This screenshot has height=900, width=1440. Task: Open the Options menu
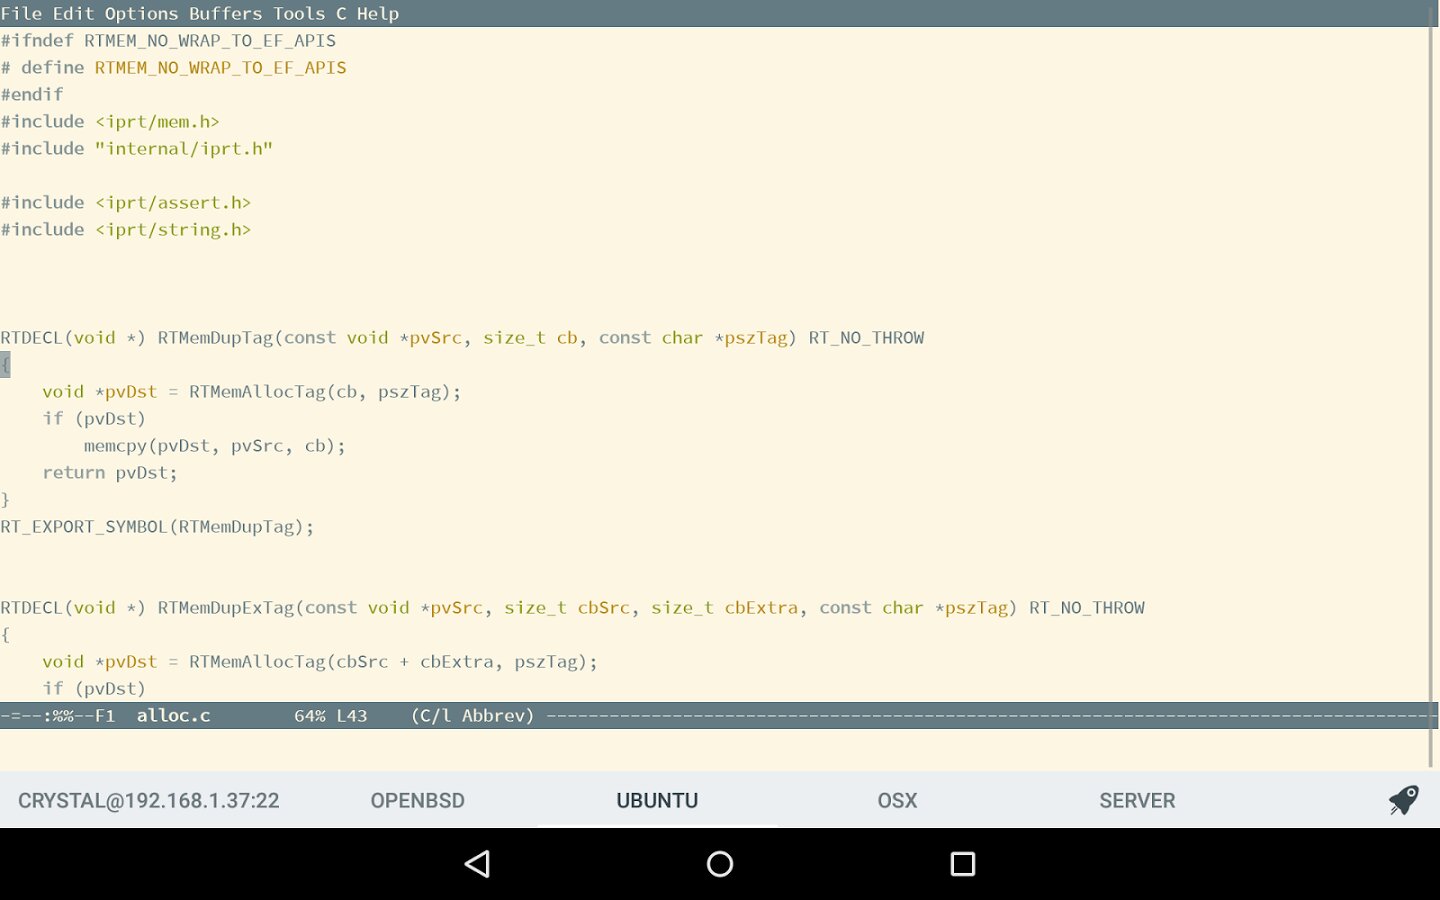(x=141, y=14)
